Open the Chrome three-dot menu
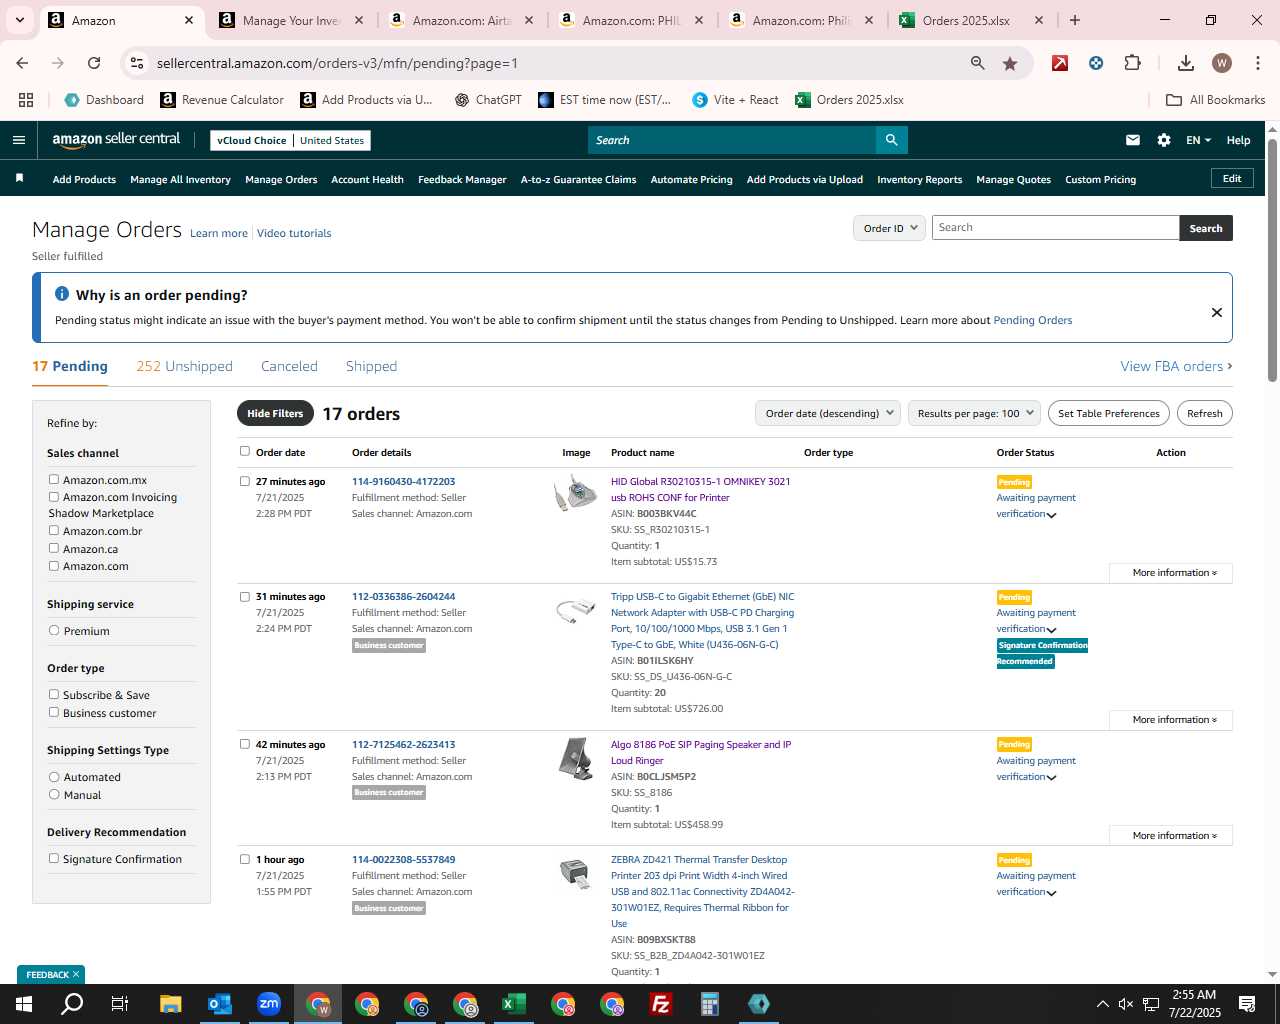The height and width of the screenshot is (1024, 1280). pyautogui.click(x=1256, y=63)
